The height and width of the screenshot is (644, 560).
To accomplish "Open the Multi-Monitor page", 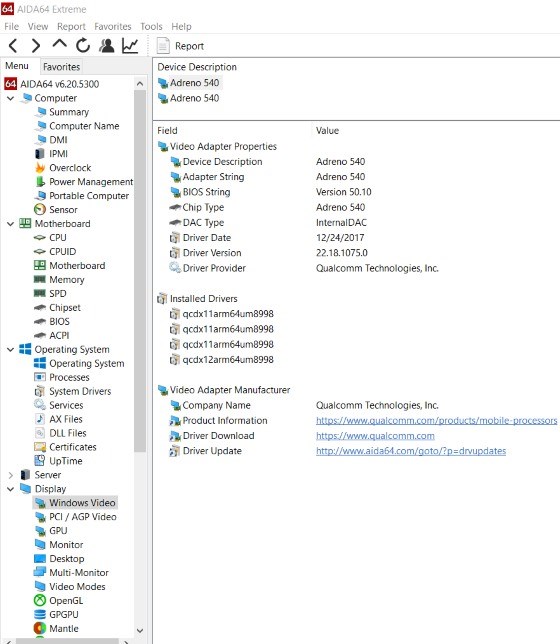I will (x=71, y=573).
